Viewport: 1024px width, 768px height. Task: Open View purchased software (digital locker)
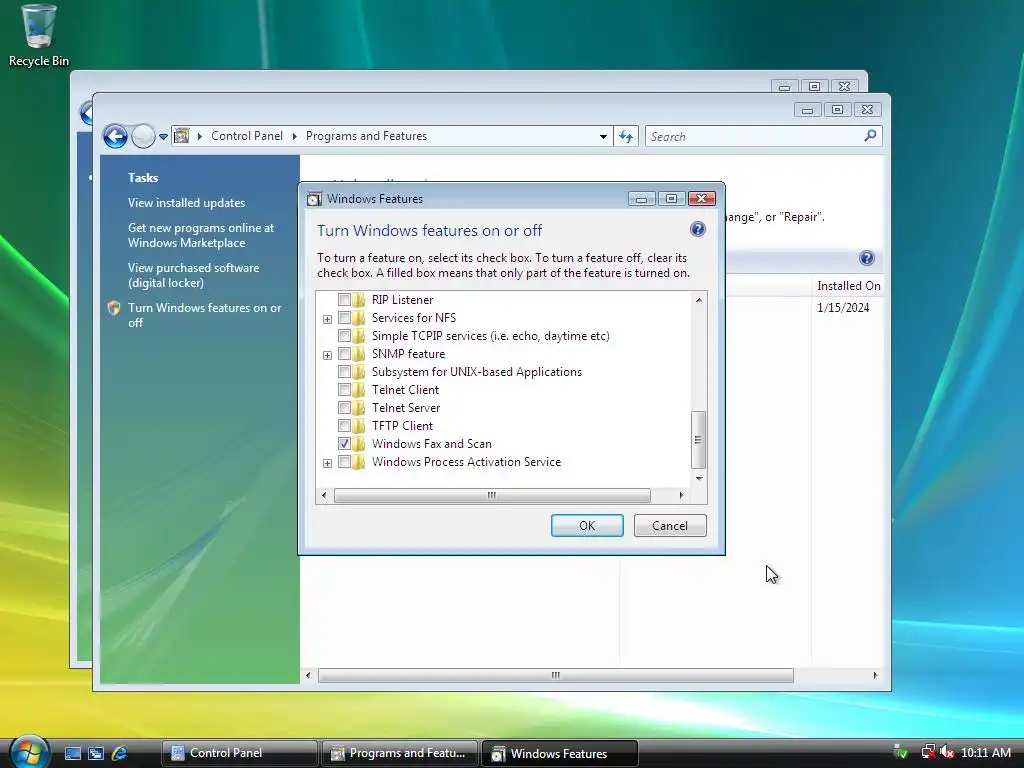click(x=193, y=275)
